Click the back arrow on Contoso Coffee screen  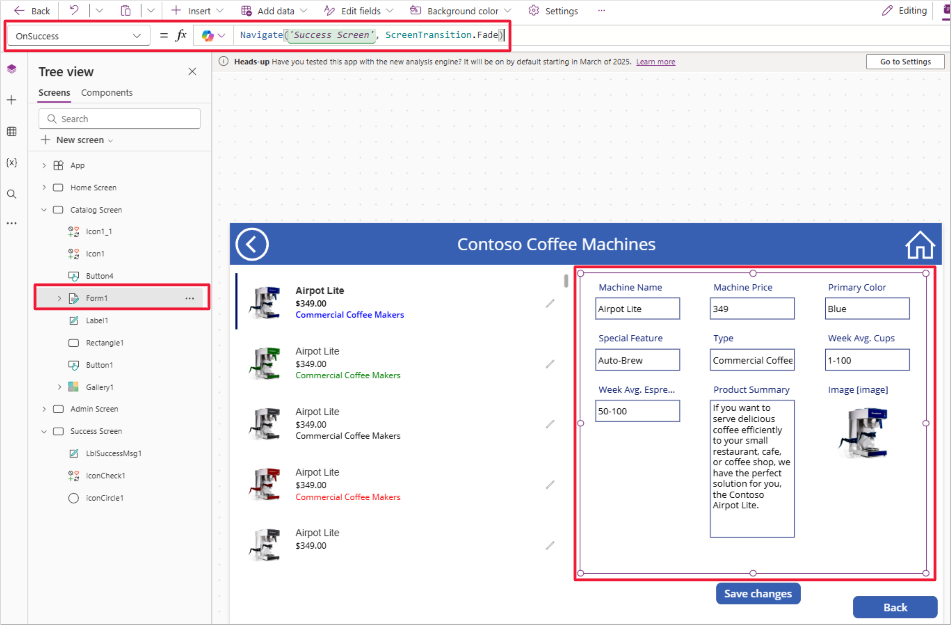pos(251,243)
